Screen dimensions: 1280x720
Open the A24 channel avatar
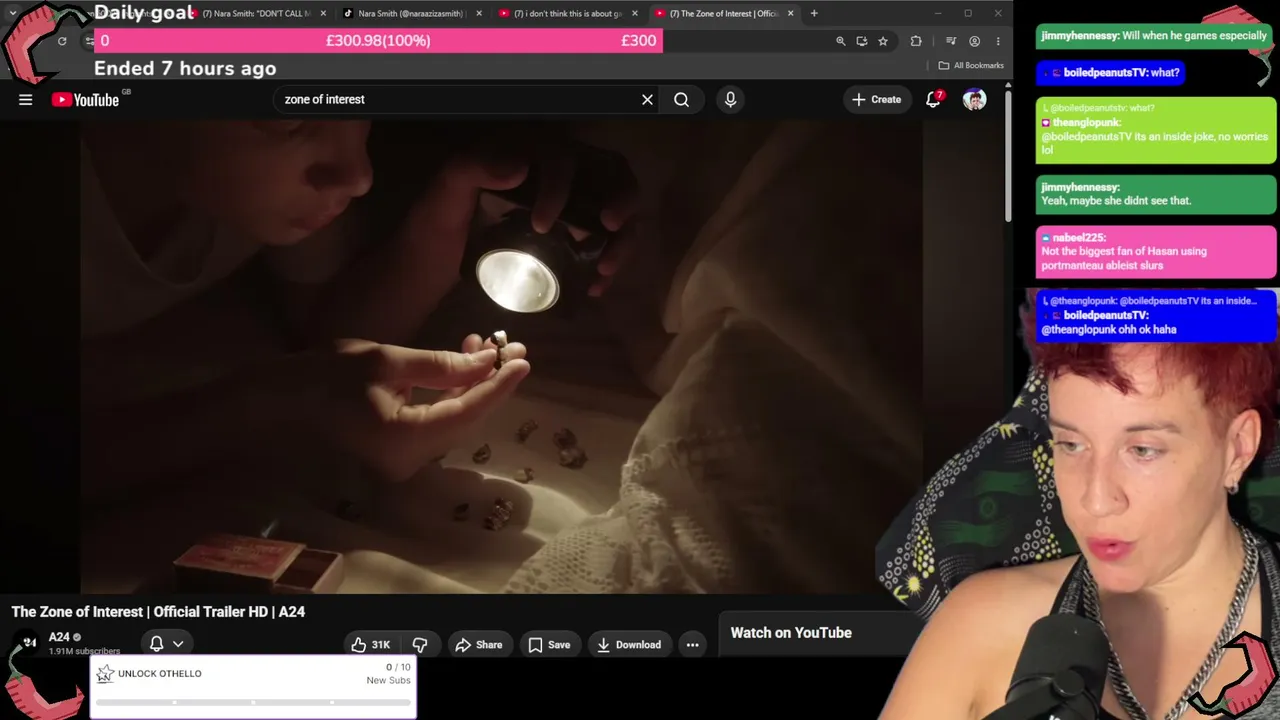(x=29, y=643)
